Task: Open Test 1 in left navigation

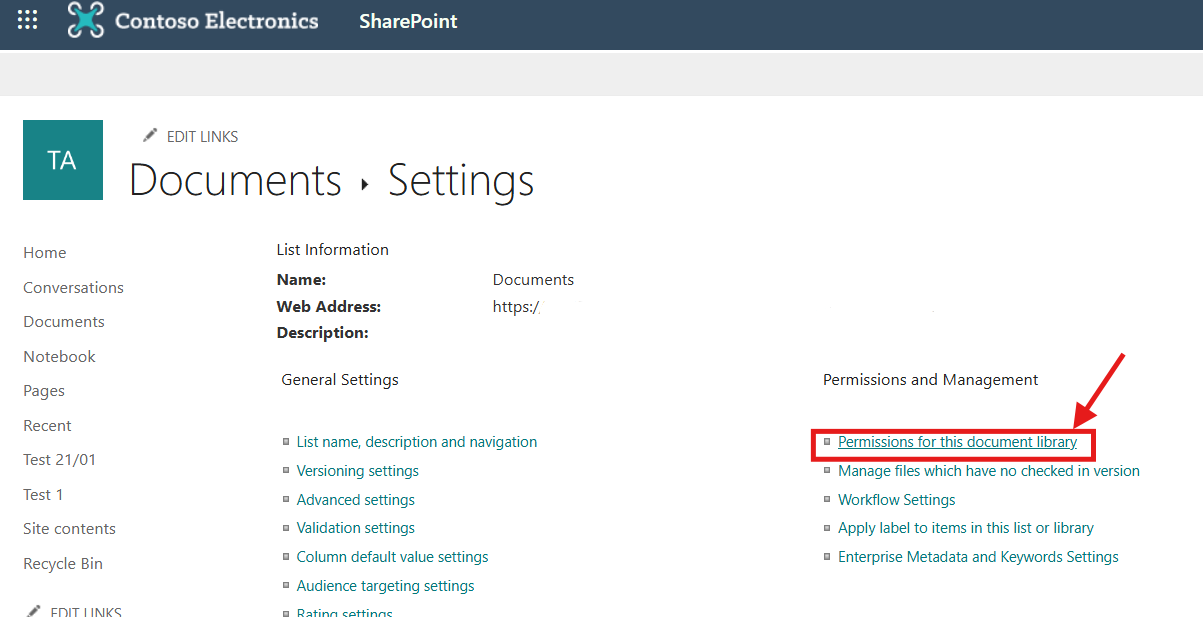Action: point(43,494)
